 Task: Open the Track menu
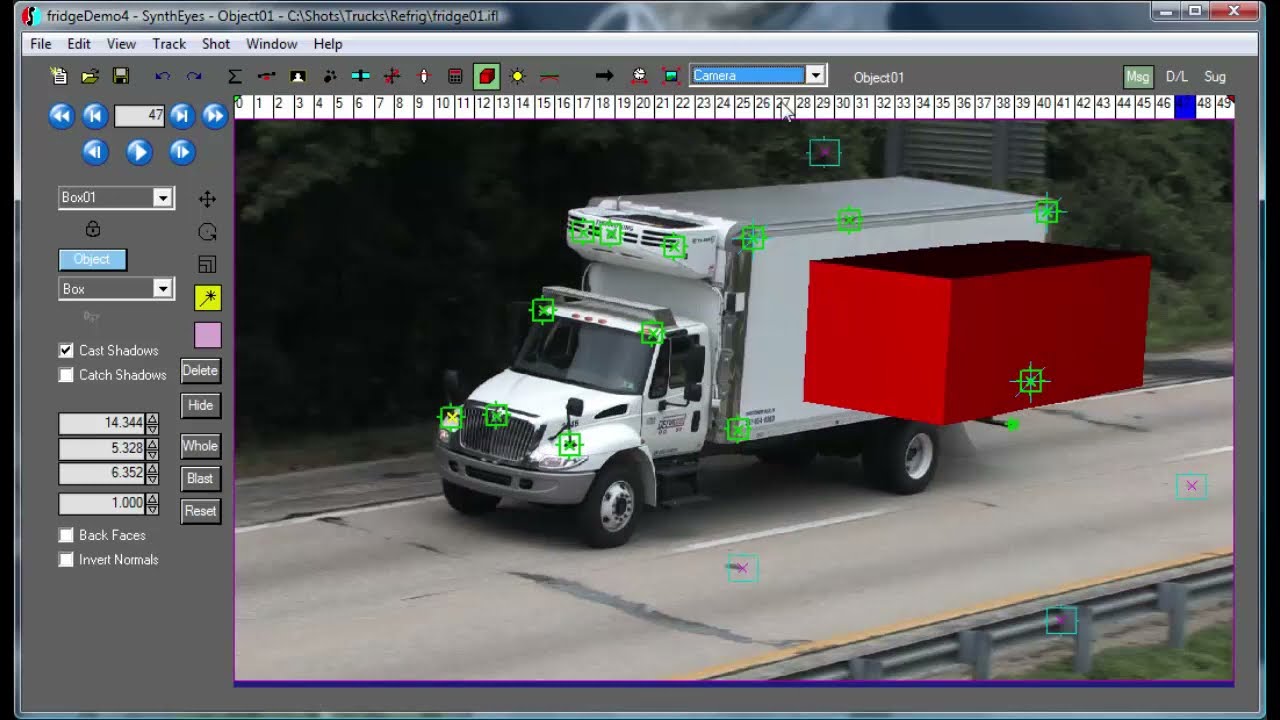click(169, 44)
